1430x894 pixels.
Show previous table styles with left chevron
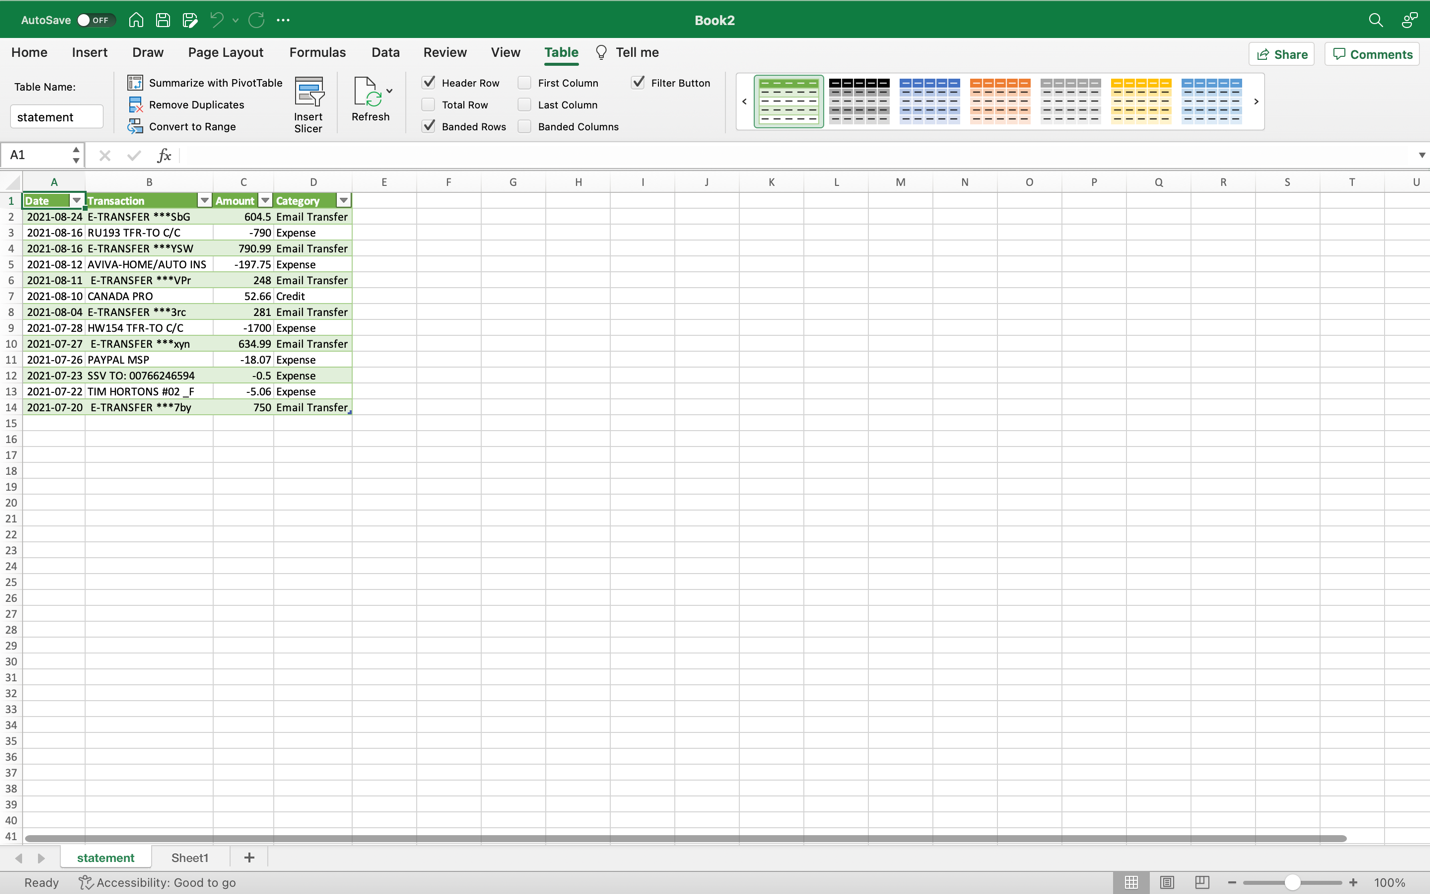click(x=744, y=102)
